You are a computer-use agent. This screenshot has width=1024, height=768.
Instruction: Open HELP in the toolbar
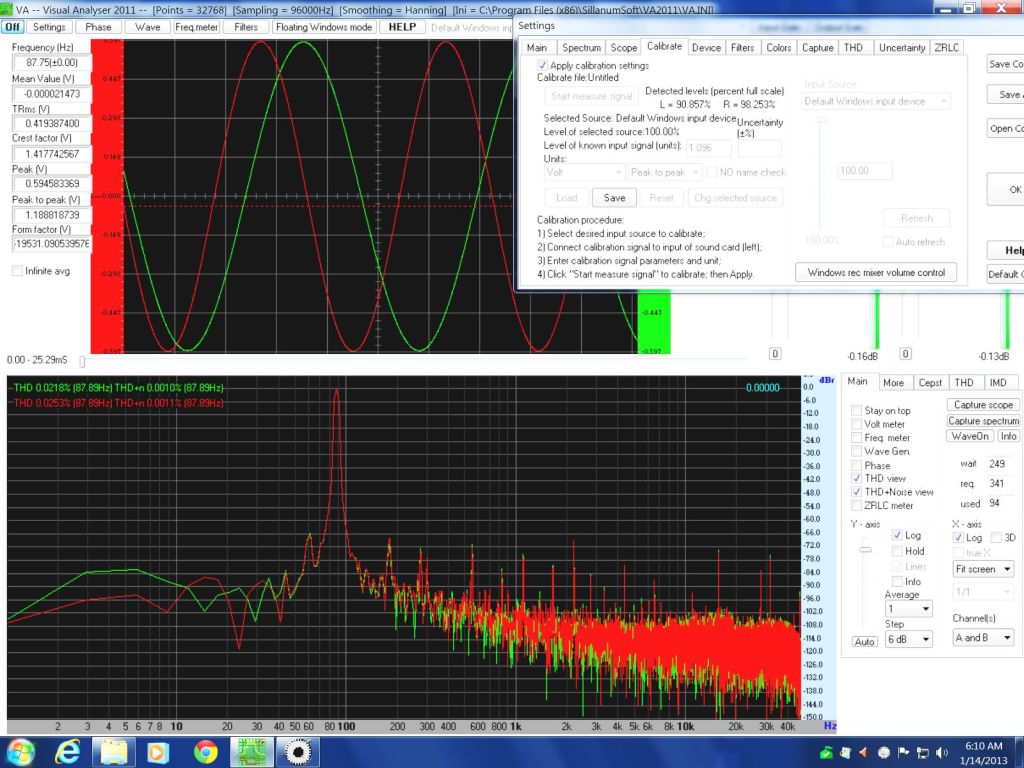pos(402,27)
